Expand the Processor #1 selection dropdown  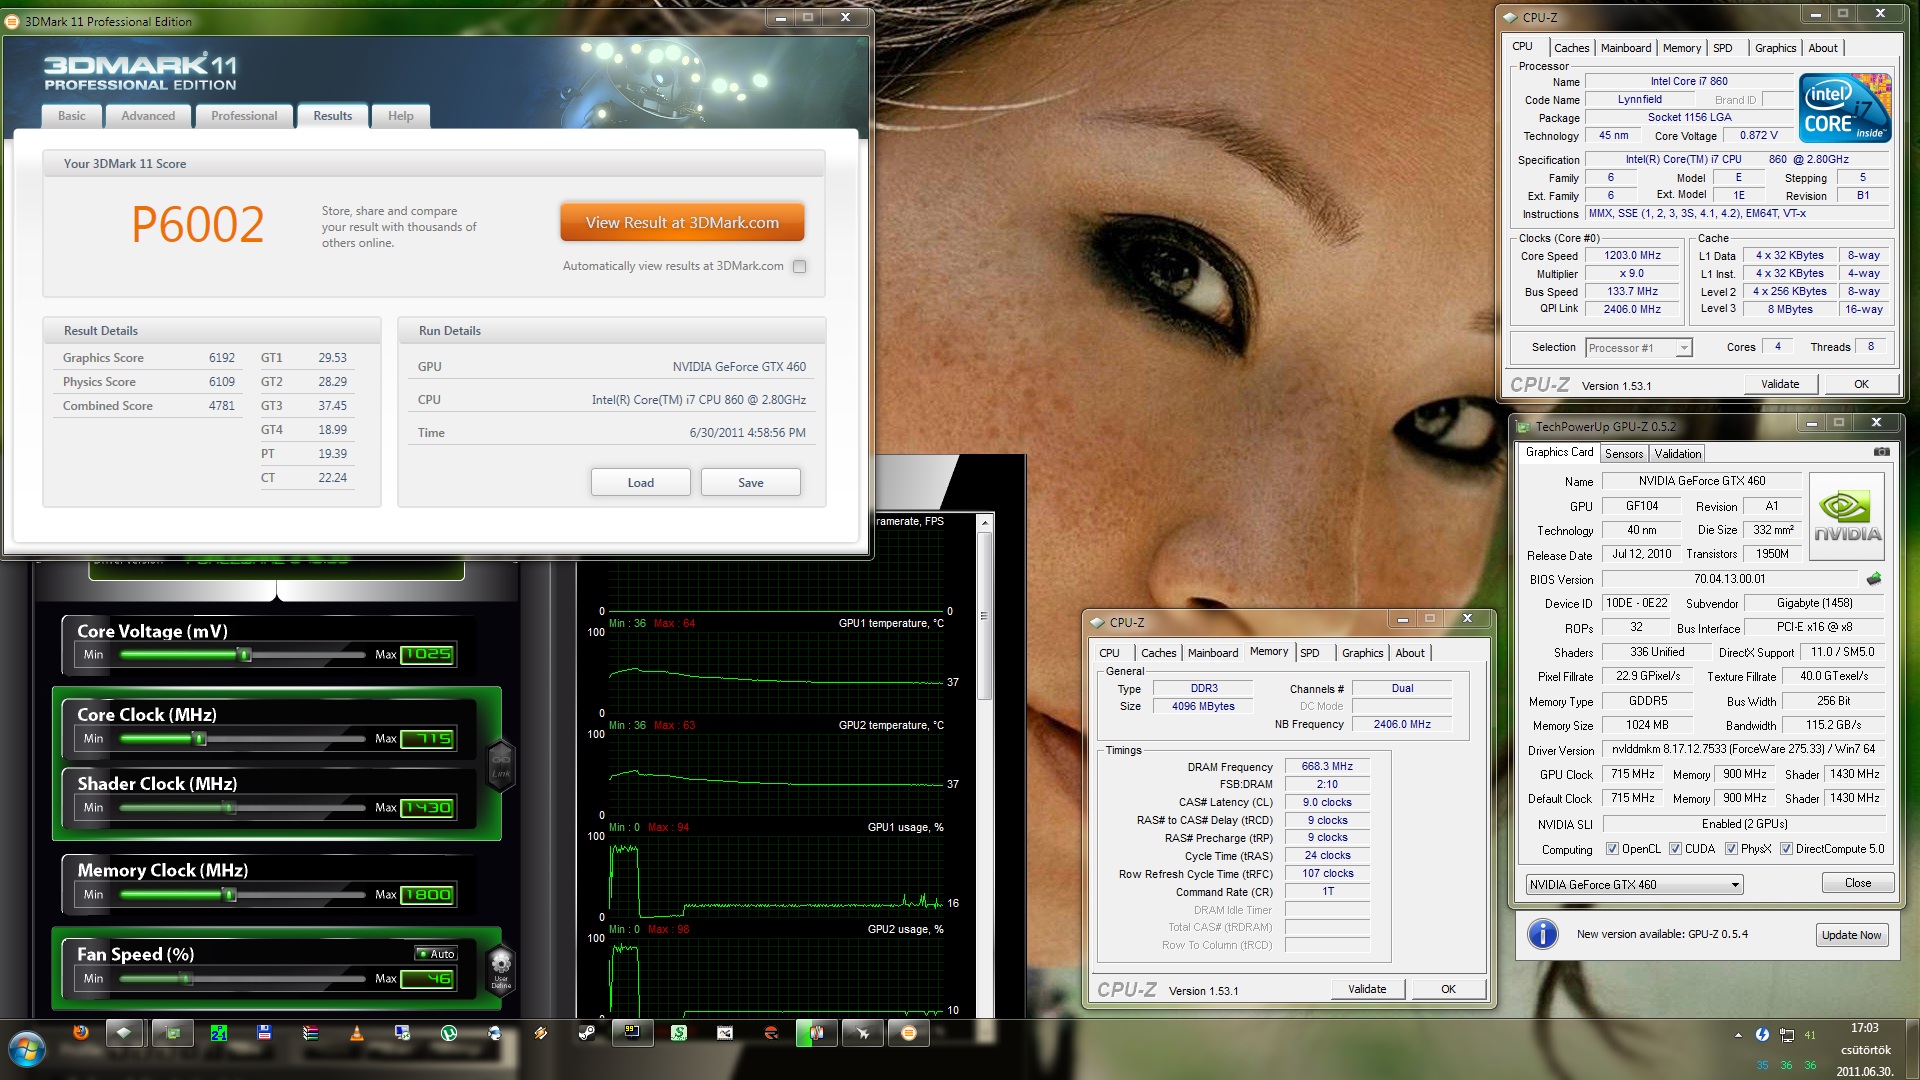(1684, 348)
